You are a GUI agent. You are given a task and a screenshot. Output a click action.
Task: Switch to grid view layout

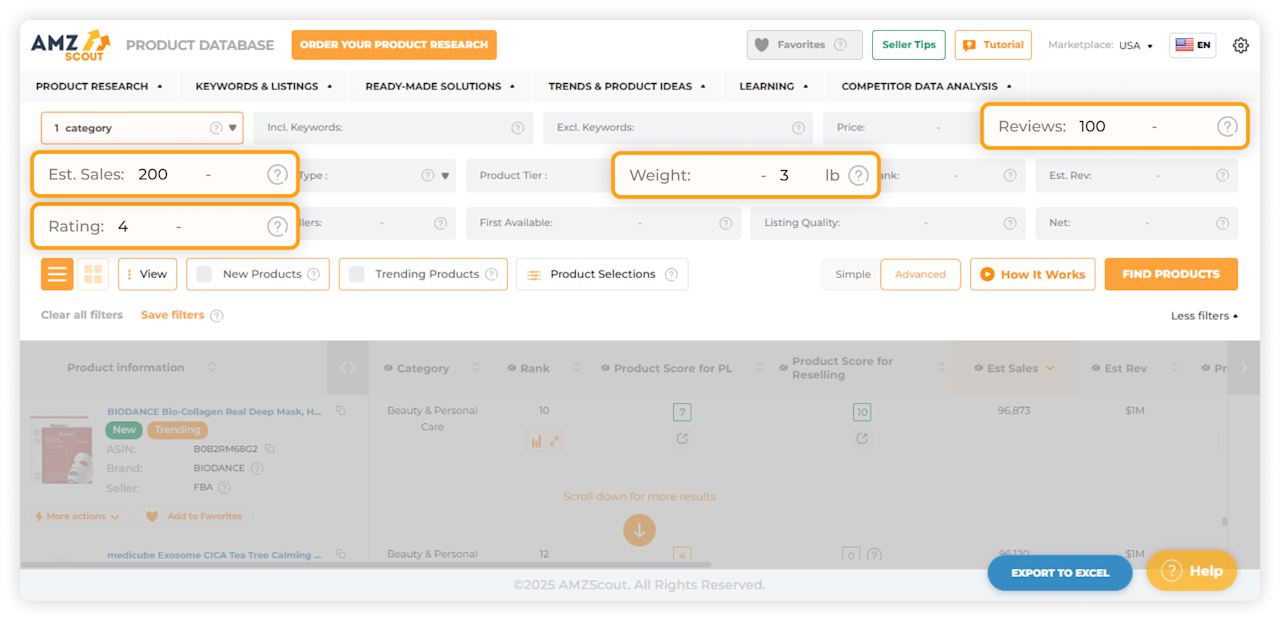click(91, 273)
